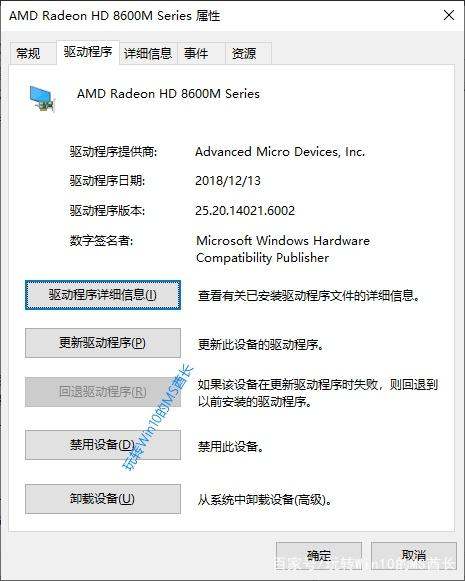Click the AMD Radeon HD 8600M Series device name
This screenshot has height=581, width=465.
point(168,94)
